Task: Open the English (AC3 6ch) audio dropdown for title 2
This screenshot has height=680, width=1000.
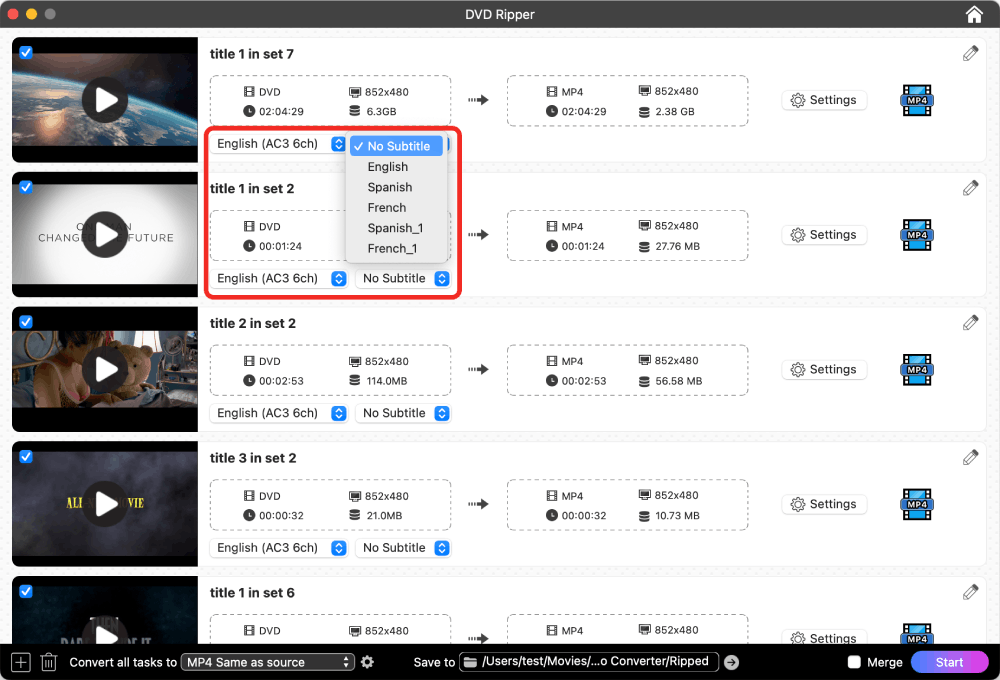Action: (279, 413)
